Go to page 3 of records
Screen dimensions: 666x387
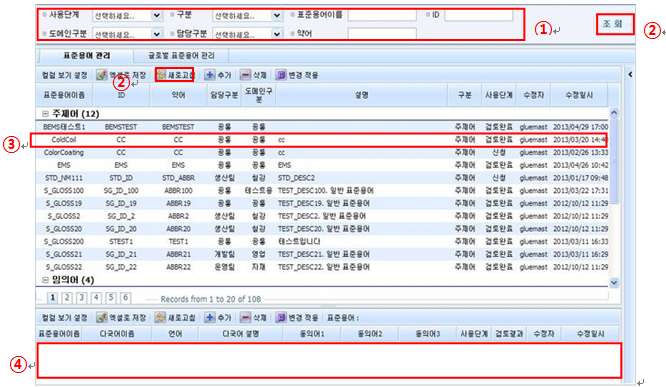[x=82, y=298]
